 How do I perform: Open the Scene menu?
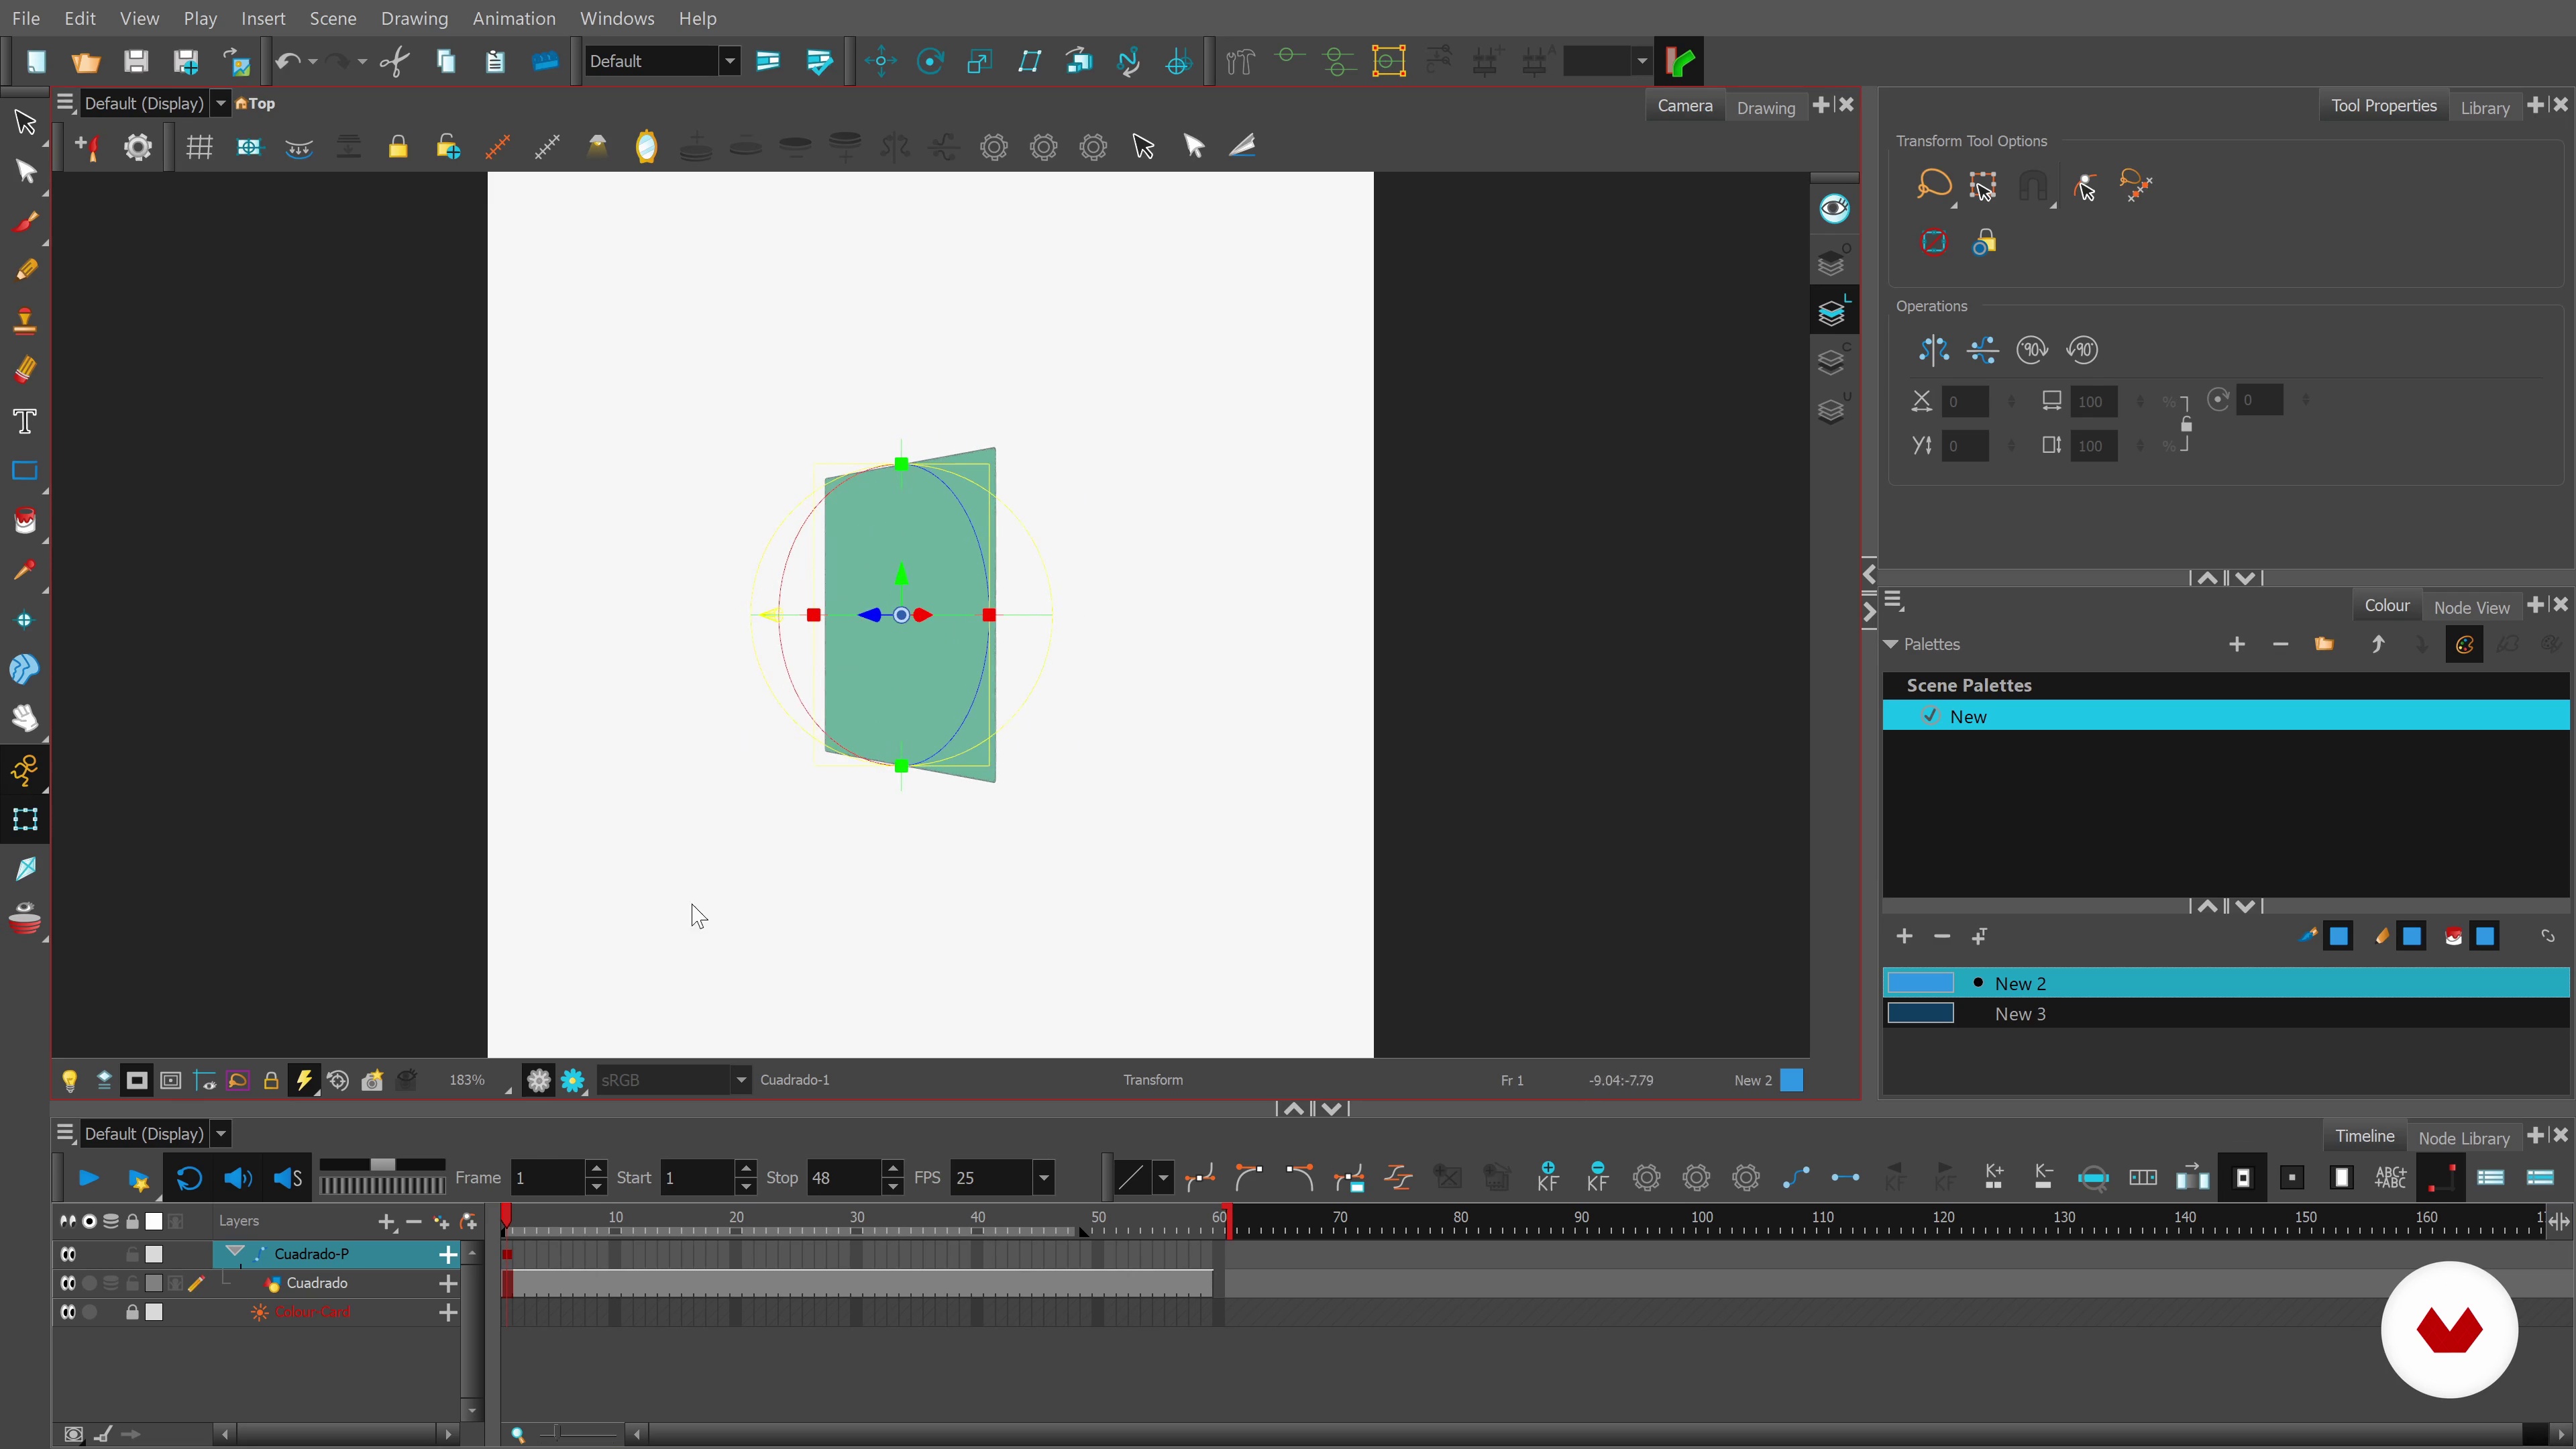[333, 18]
